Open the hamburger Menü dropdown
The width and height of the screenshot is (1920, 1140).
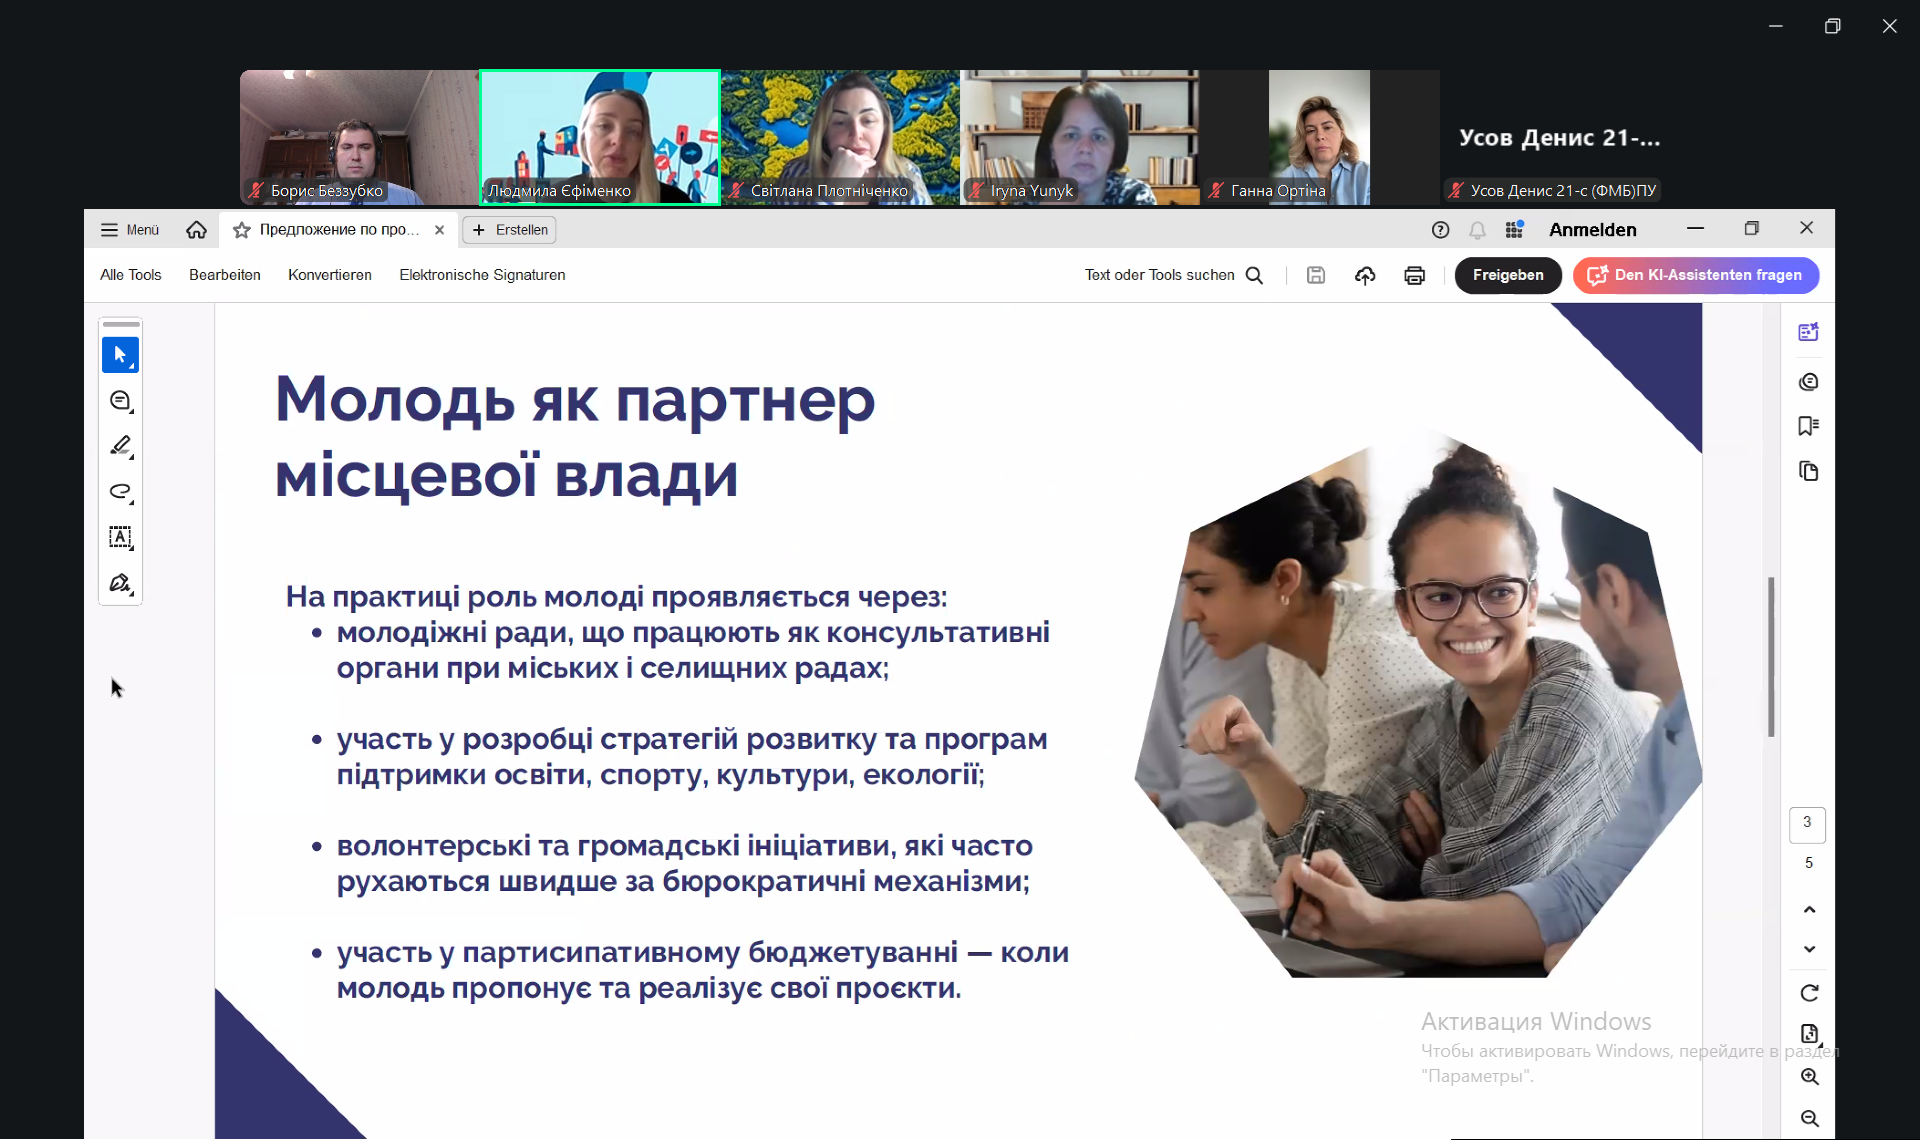coord(130,230)
